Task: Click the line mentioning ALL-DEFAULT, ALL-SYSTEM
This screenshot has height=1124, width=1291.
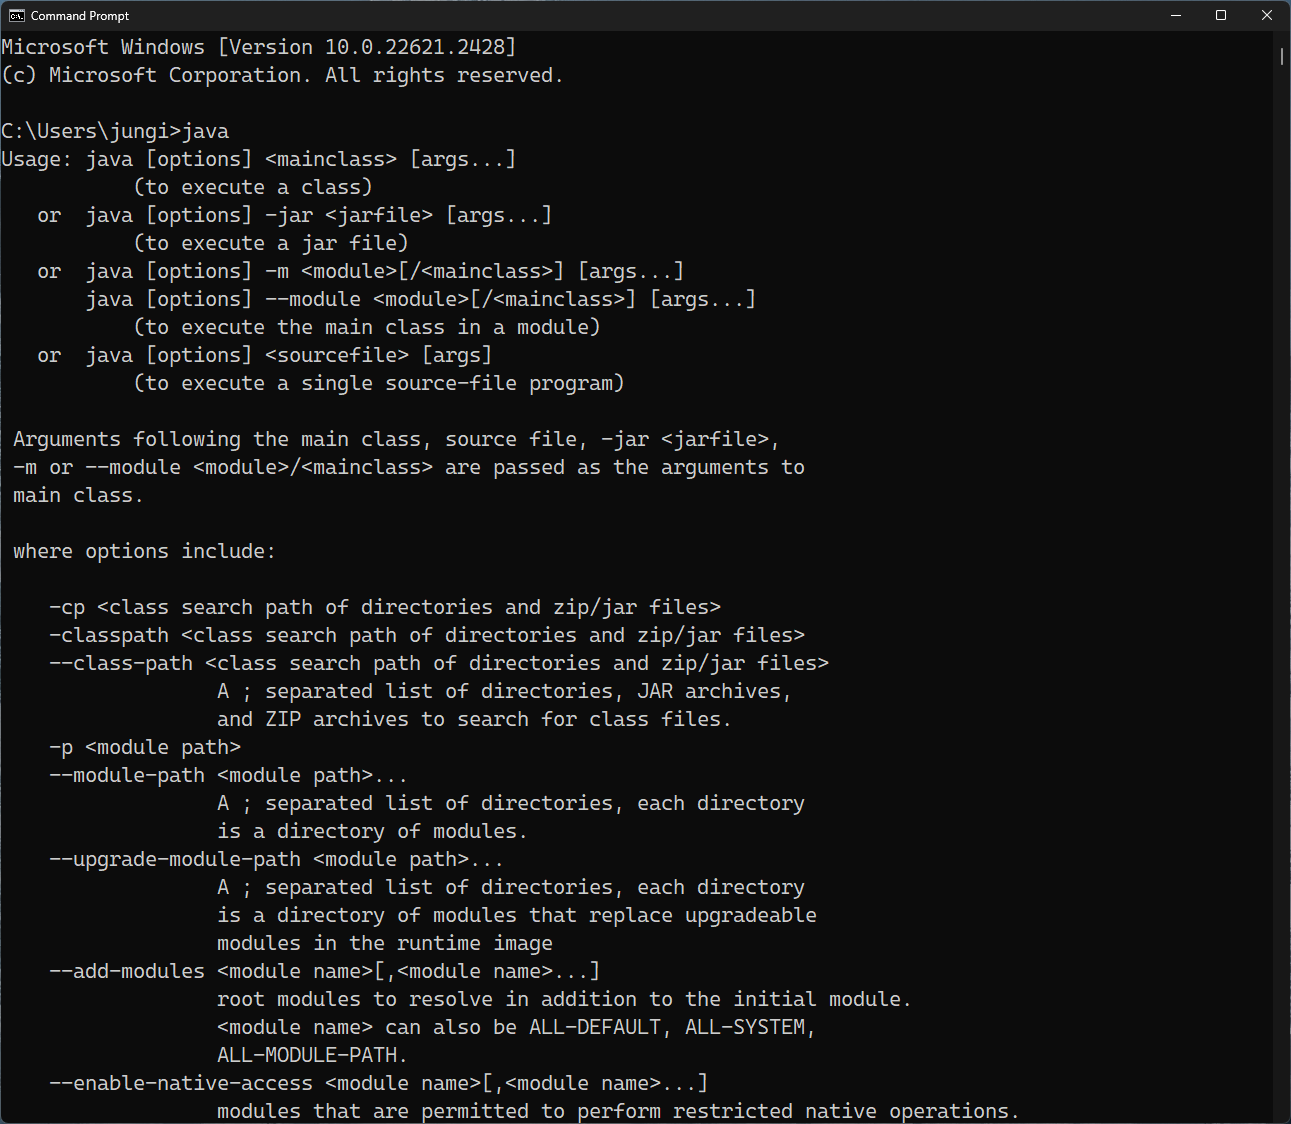Action: pos(516,1027)
